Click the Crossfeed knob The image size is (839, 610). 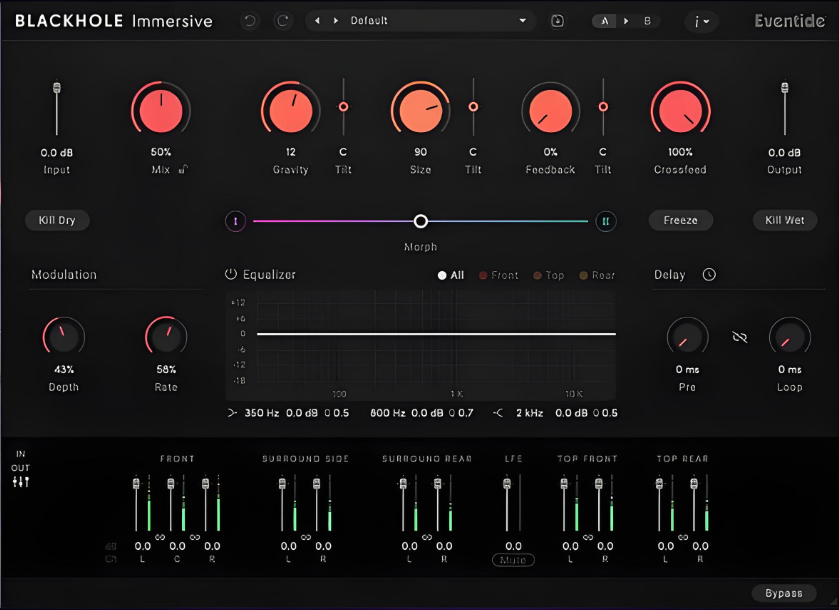tap(681, 111)
